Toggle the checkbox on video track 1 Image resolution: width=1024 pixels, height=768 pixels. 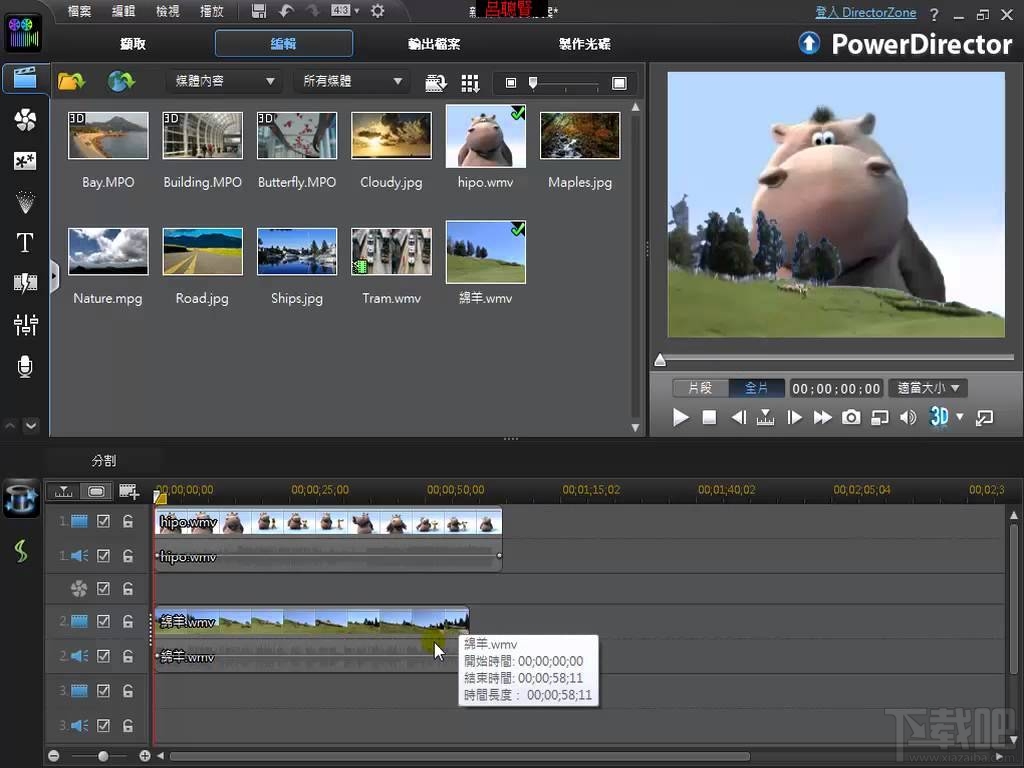103,521
